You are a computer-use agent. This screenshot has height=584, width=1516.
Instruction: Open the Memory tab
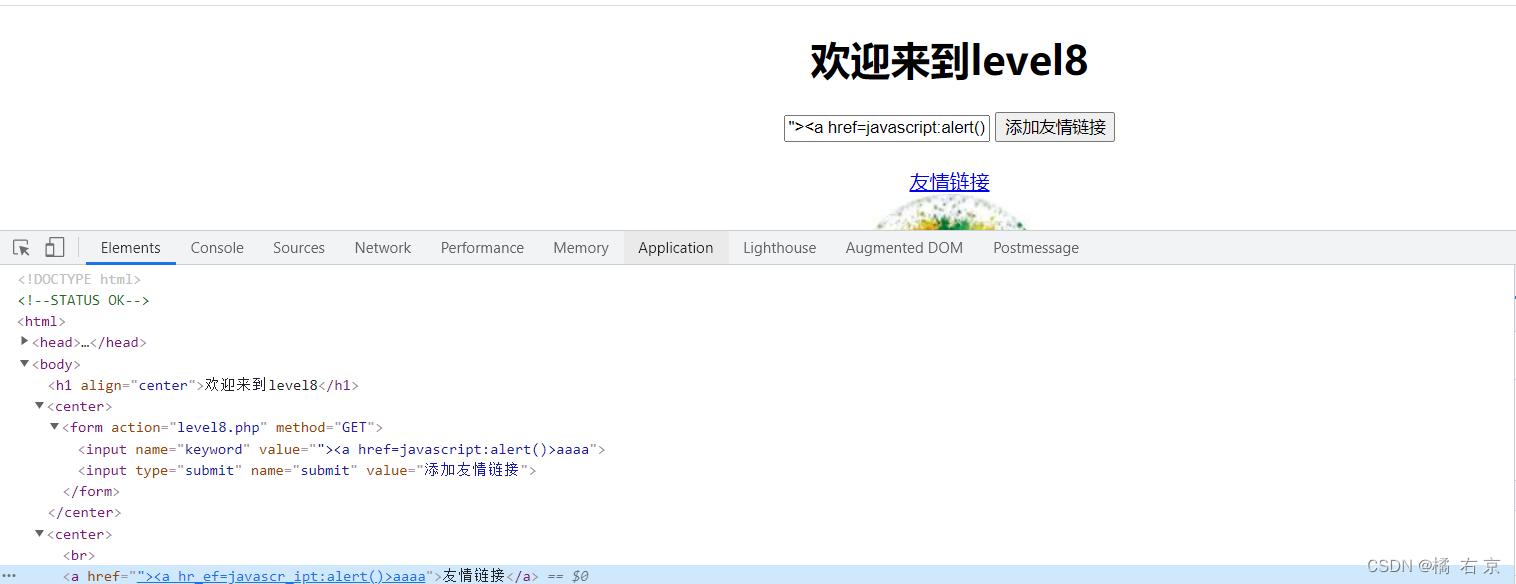581,248
